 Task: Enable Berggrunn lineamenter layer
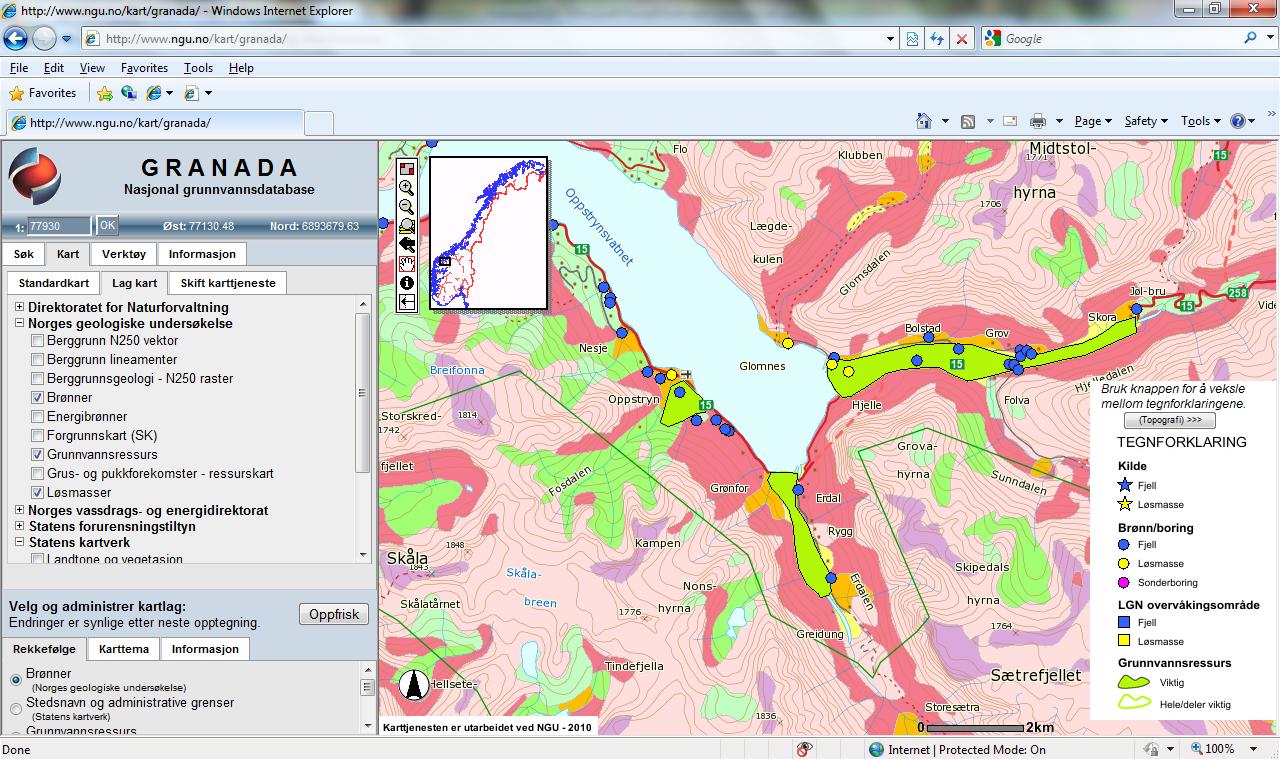tap(38, 360)
